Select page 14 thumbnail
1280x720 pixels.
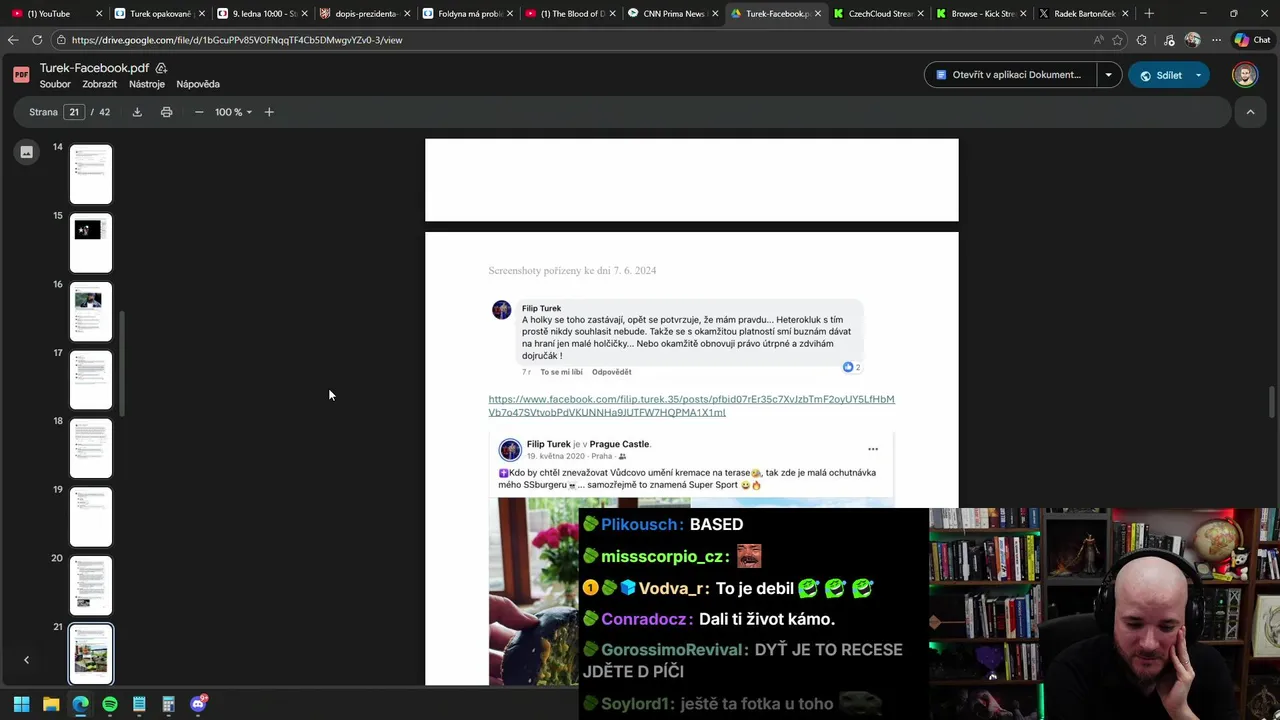point(91,174)
